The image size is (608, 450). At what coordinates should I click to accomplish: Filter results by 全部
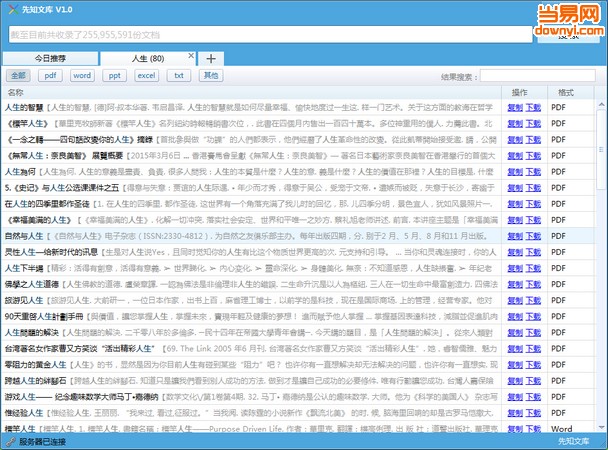(x=18, y=76)
